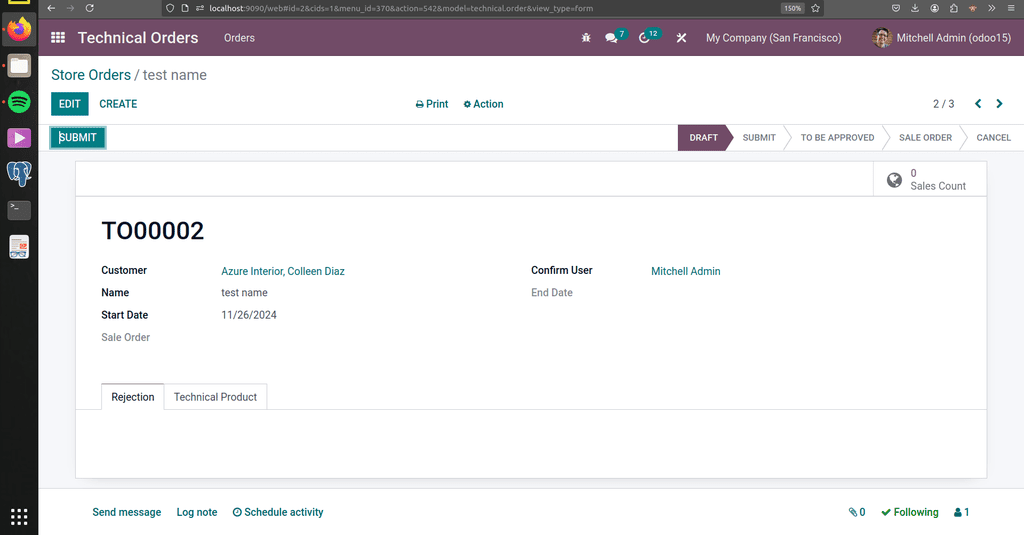
Task: Select the DRAFT status stage
Action: click(703, 137)
